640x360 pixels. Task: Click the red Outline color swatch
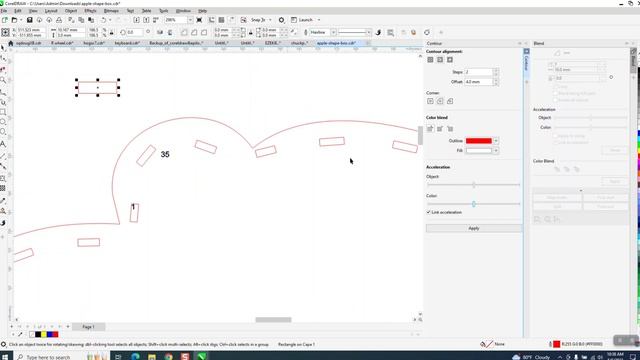pos(479,141)
